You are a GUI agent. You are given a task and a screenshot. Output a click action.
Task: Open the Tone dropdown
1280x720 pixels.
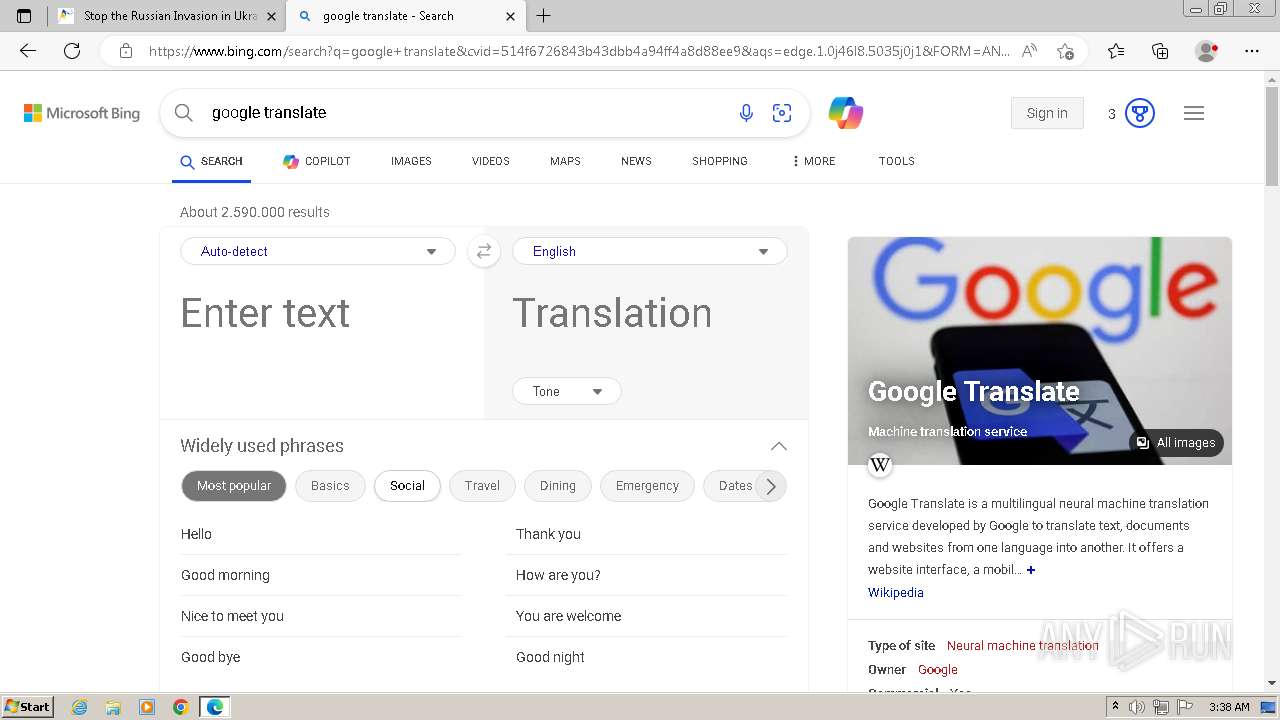(x=567, y=391)
